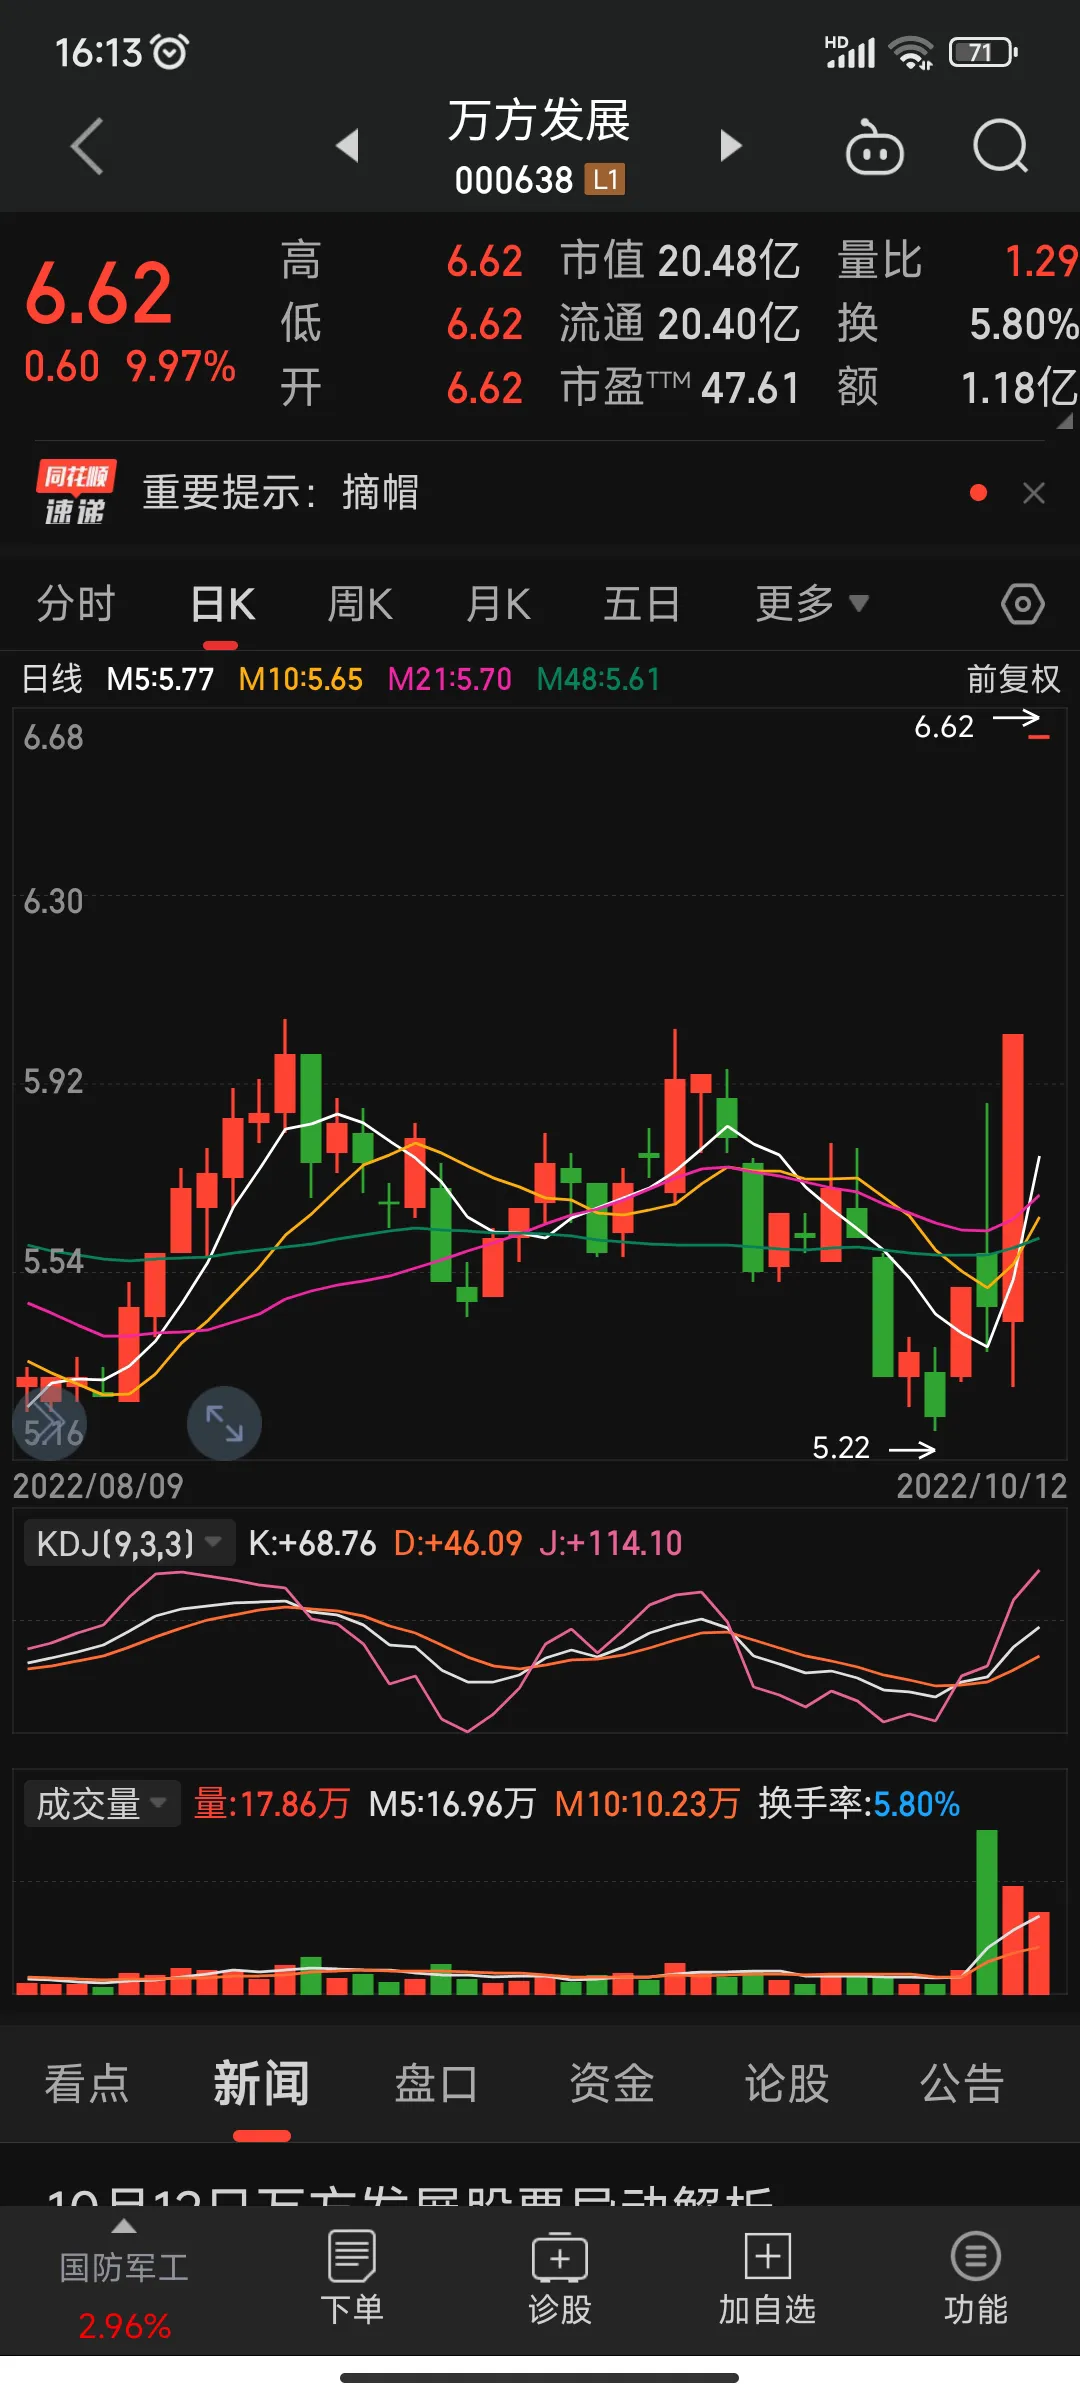Tap the 市盈TTM 47.61 value

[x=680, y=387]
